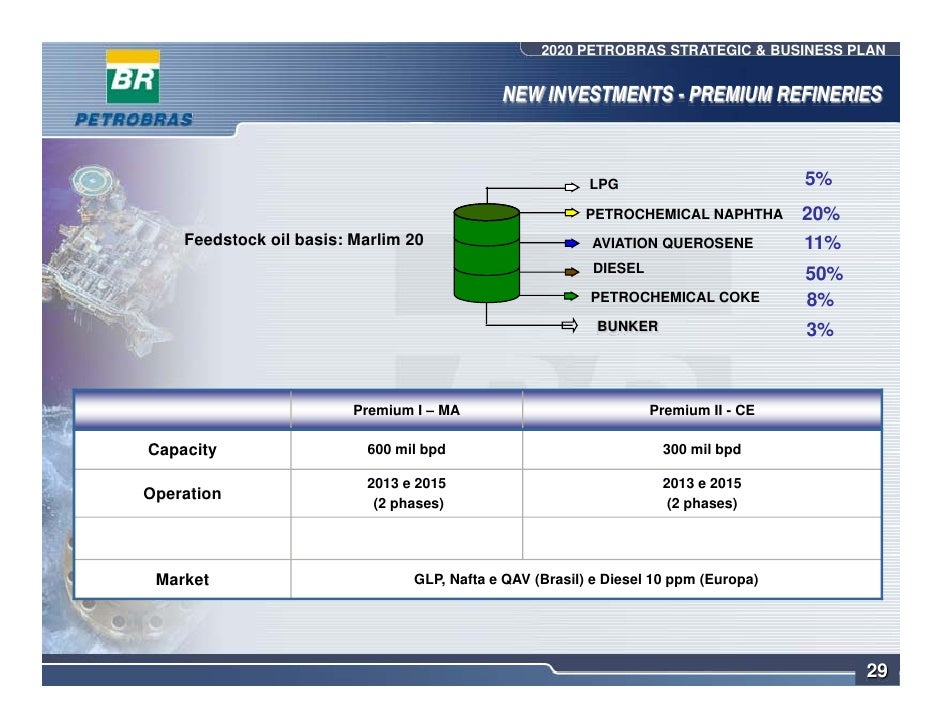Click the AVIATION QUEROSENE label
Image resolution: width=942 pixels, height=728 pixels.
pyautogui.click(x=672, y=243)
